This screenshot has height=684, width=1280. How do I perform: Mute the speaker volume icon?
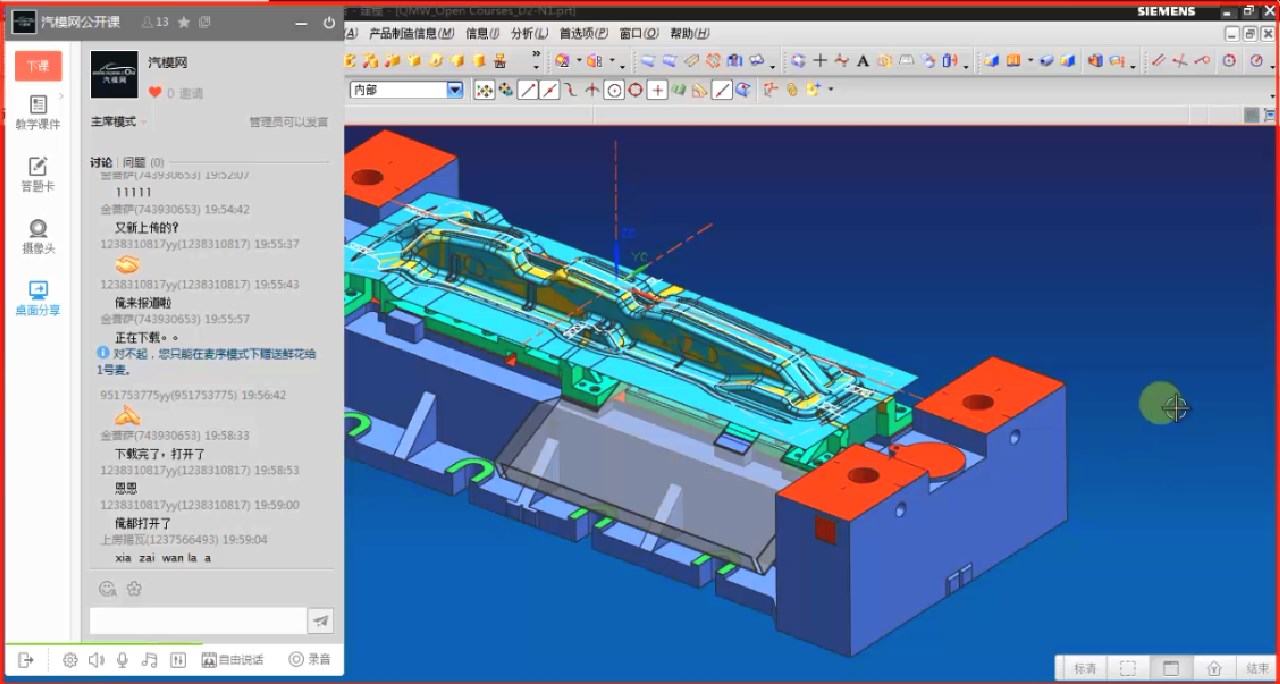click(96, 660)
